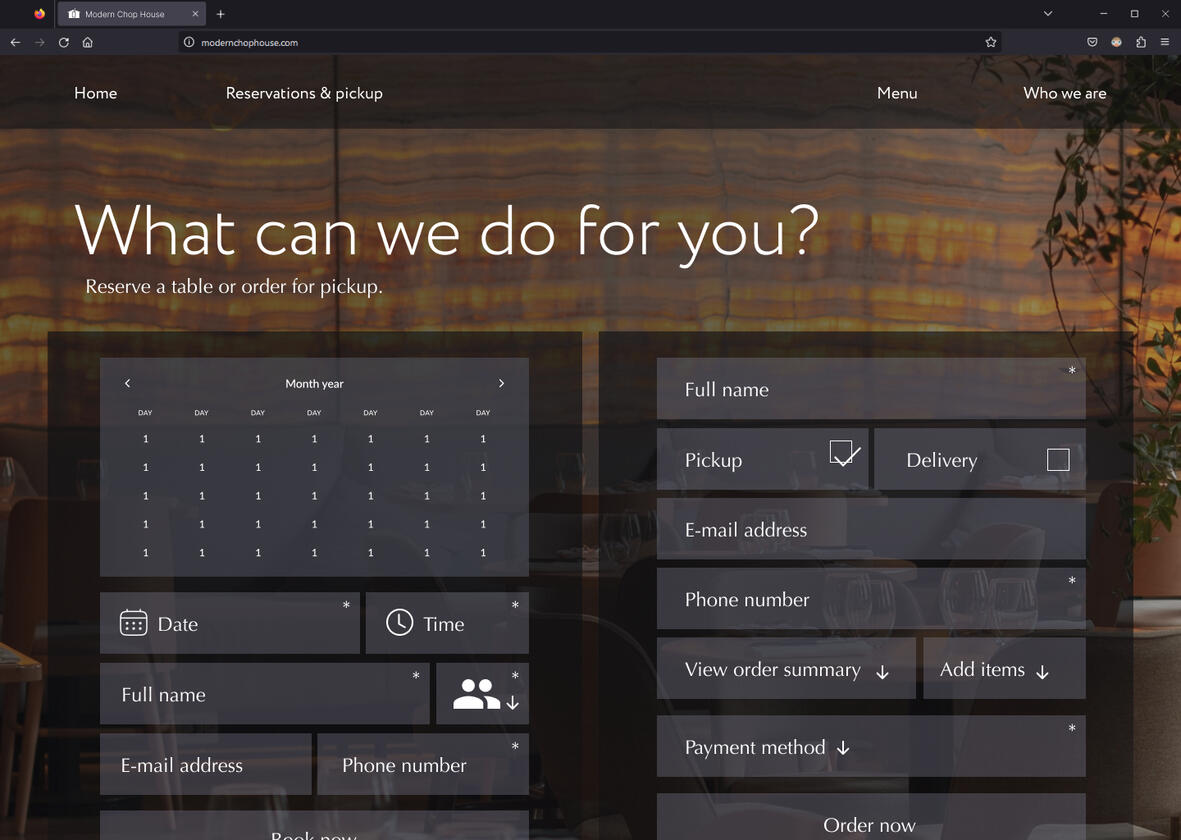Screen dimensions: 1181x840
Task: Uncheck the Pickup checkbox
Action: pos(841,453)
